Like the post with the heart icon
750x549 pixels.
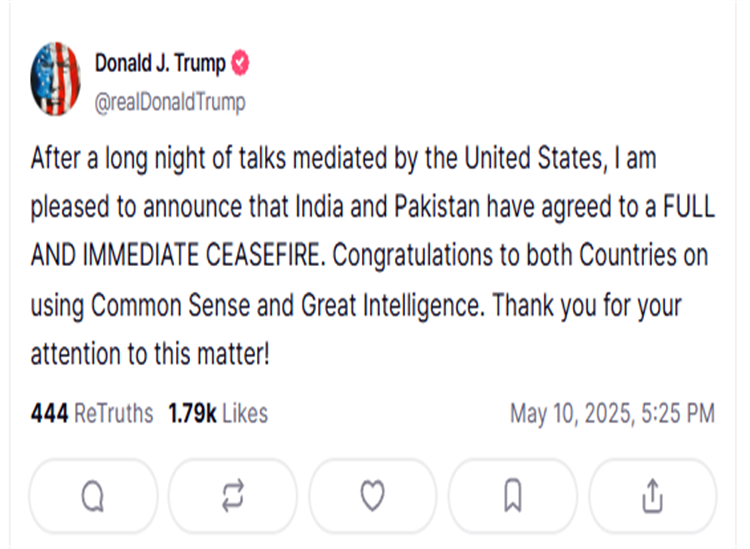pyautogui.click(x=373, y=496)
